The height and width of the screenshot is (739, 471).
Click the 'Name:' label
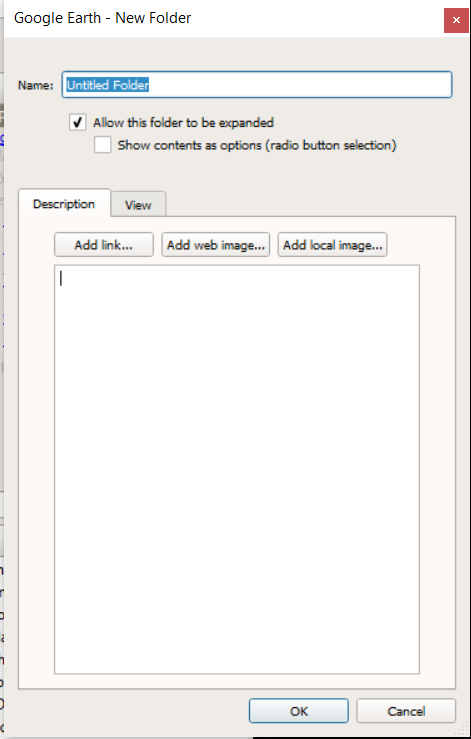(x=36, y=85)
